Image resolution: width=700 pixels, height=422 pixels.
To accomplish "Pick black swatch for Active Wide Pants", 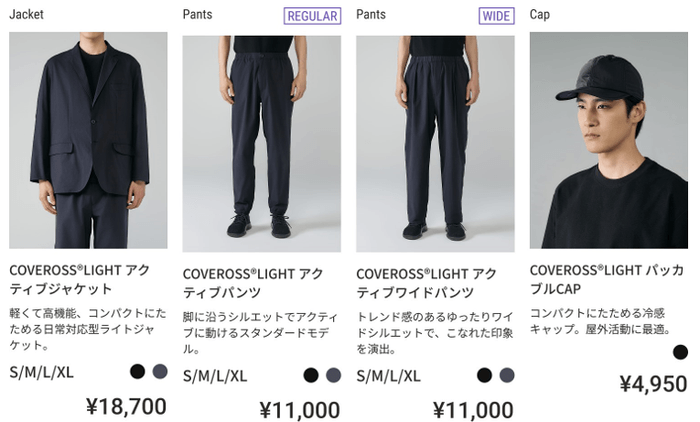I will [485, 375].
